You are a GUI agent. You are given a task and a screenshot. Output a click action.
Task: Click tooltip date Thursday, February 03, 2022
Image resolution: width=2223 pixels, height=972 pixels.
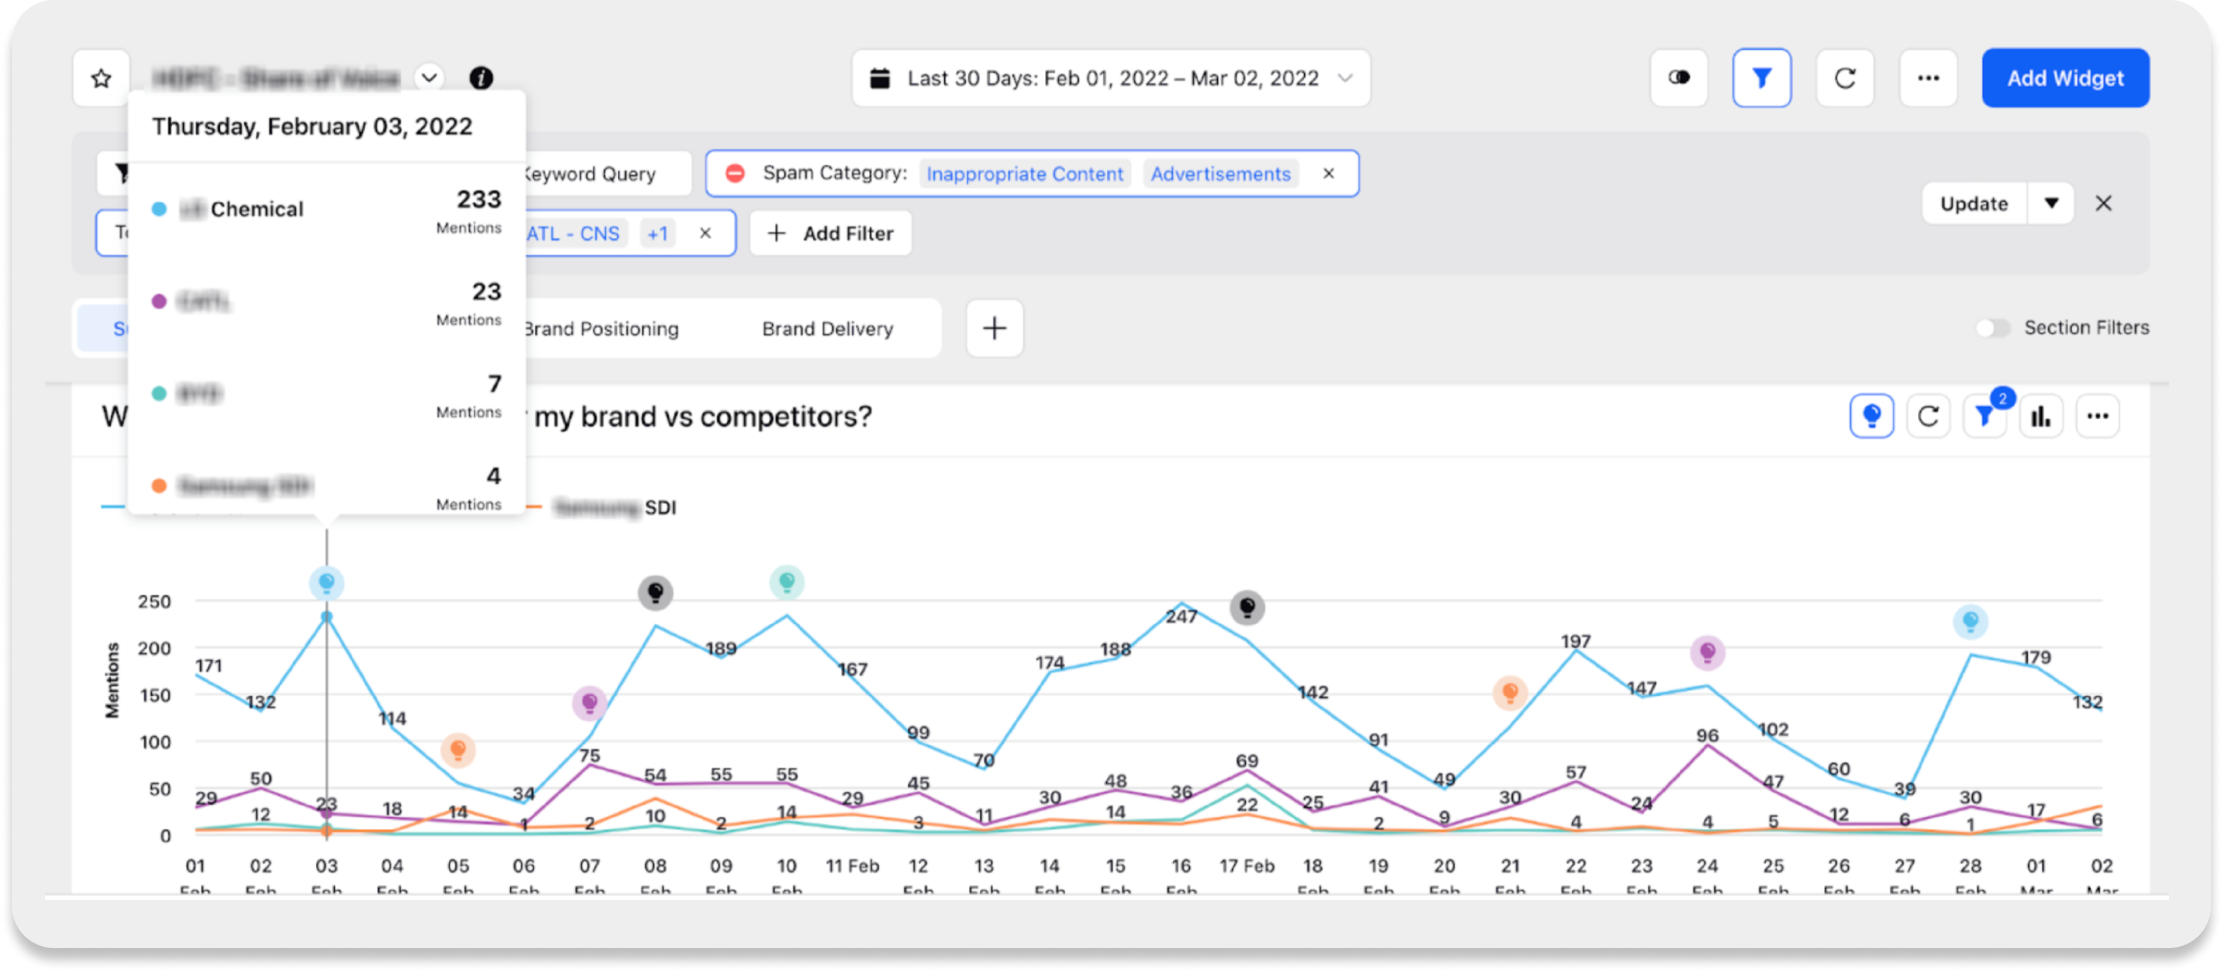pyautogui.click(x=312, y=127)
